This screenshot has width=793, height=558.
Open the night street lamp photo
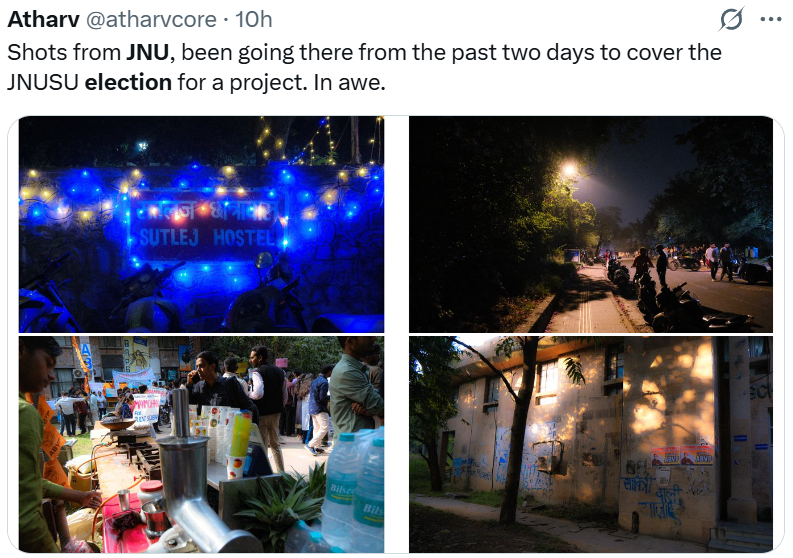tap(591, 224)
